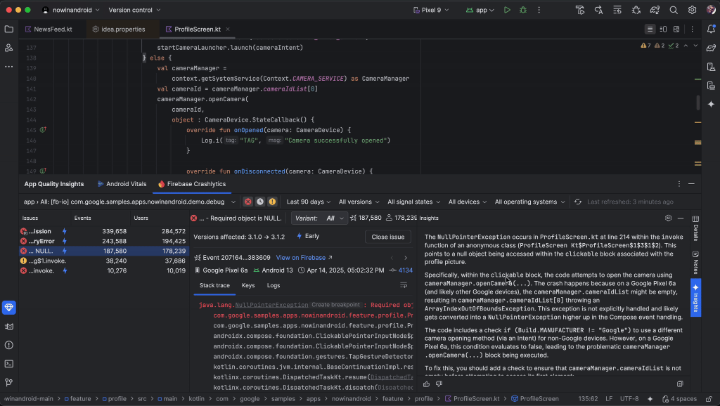Open the Version control dropdown
The height and width of the screenshot is (406, 720).
(x=135, y=10)
